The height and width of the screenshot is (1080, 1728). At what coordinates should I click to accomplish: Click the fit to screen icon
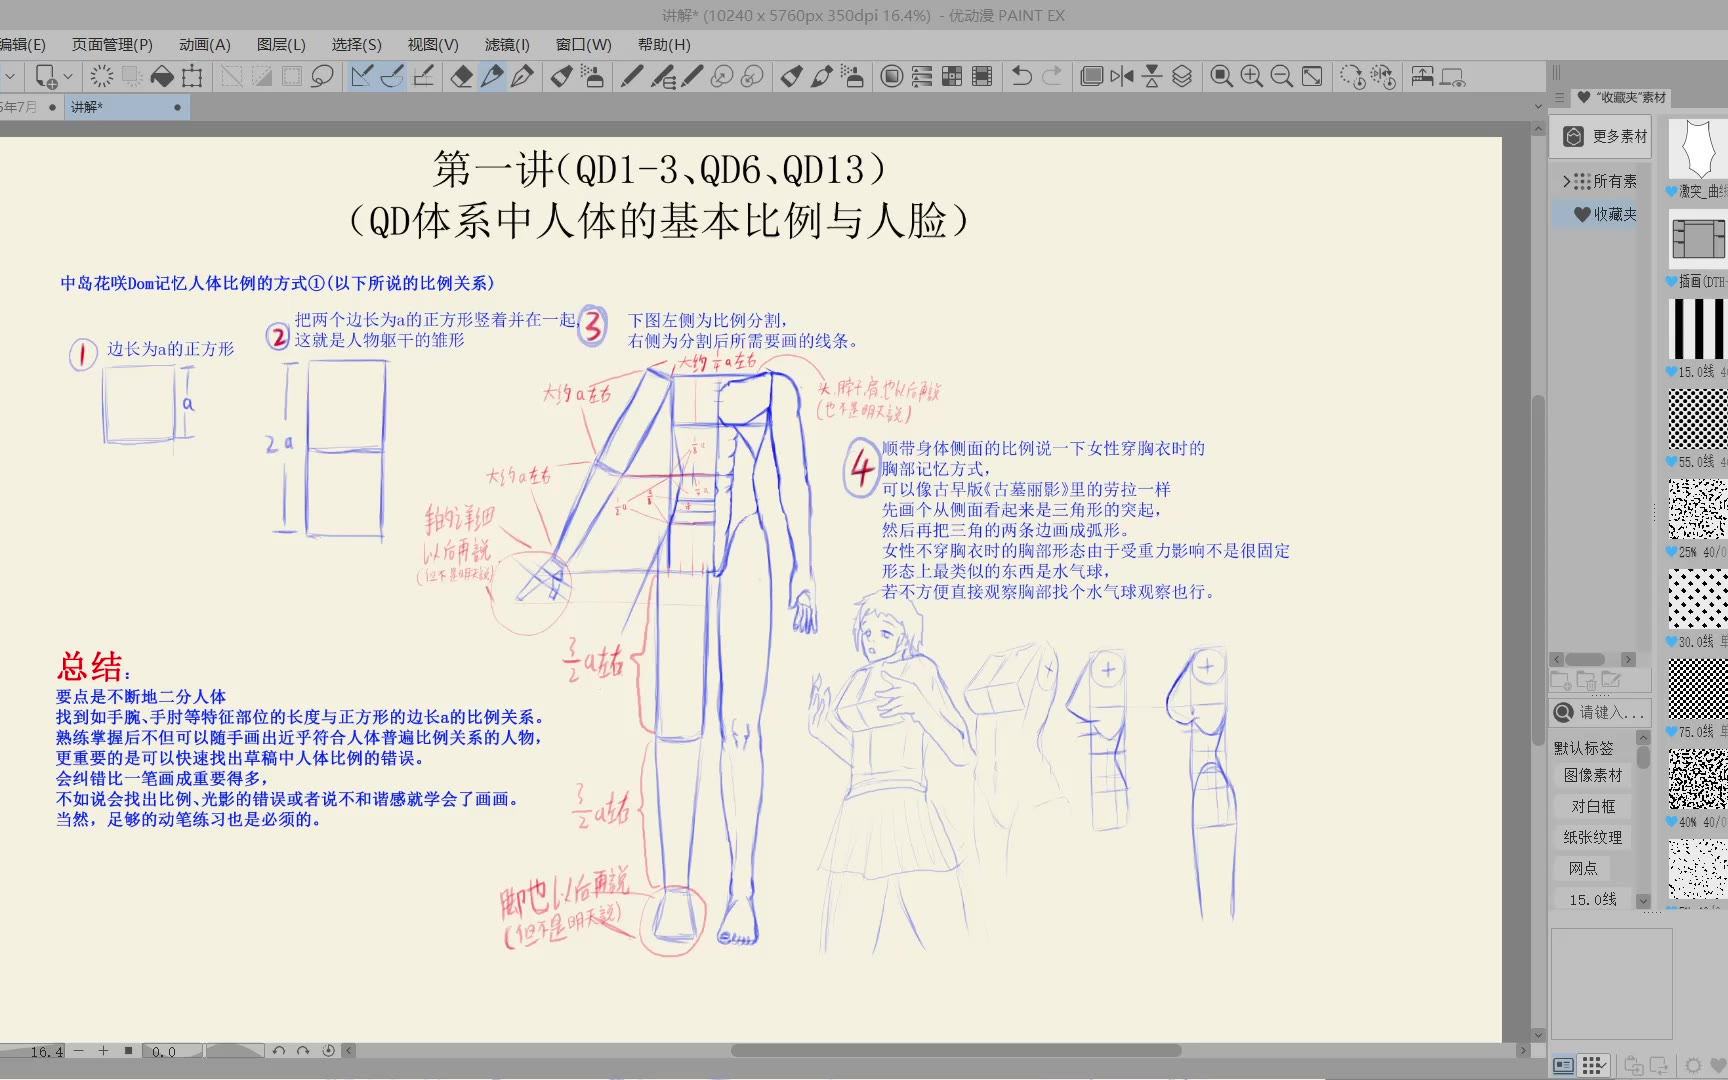point(1312,76)
